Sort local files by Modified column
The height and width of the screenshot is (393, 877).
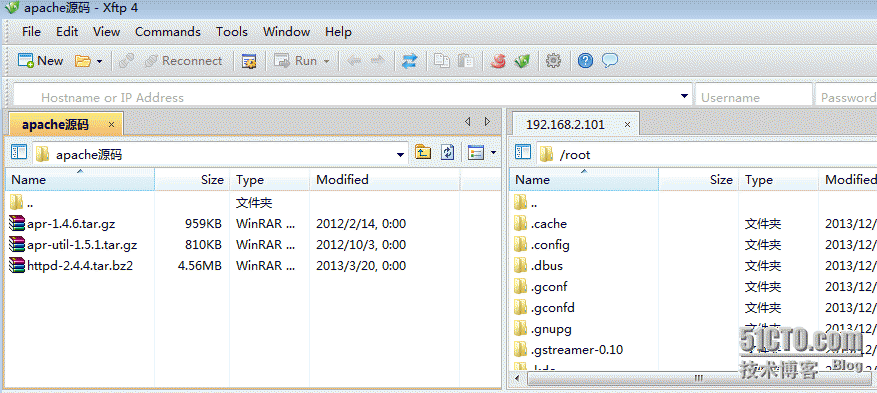(x=385, y=179)
